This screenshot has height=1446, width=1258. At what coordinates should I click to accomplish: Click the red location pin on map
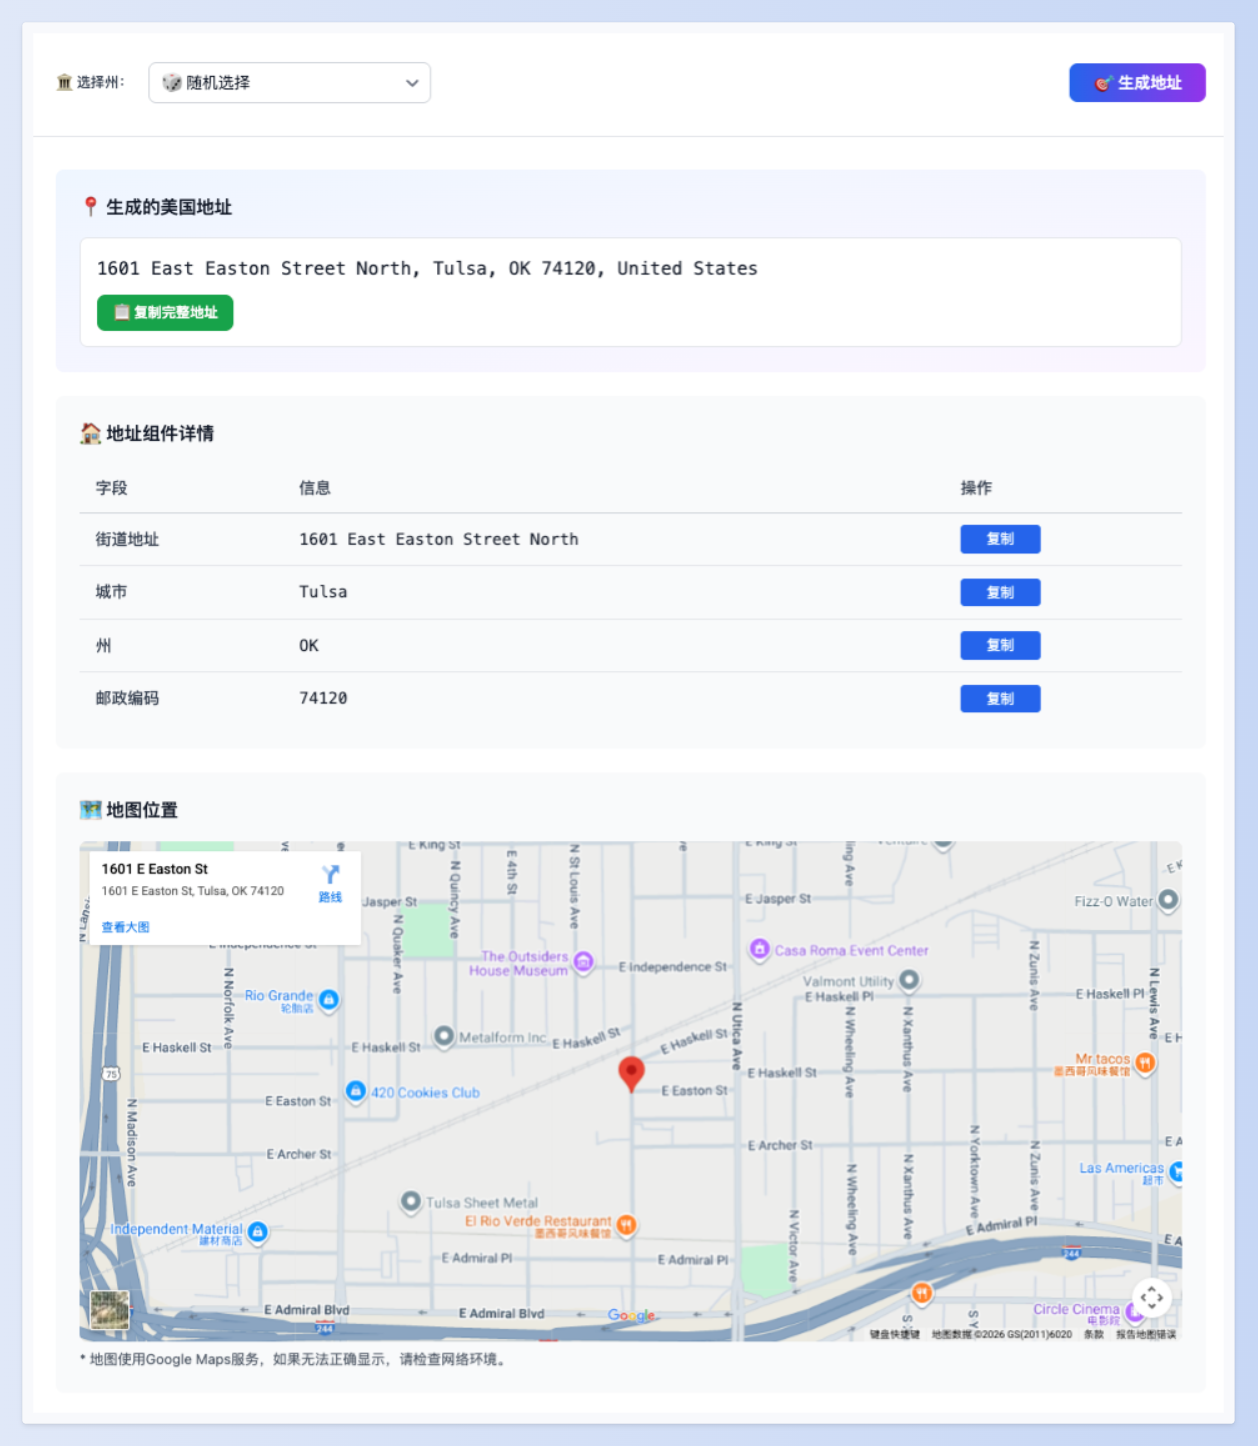click(631, 1072)
